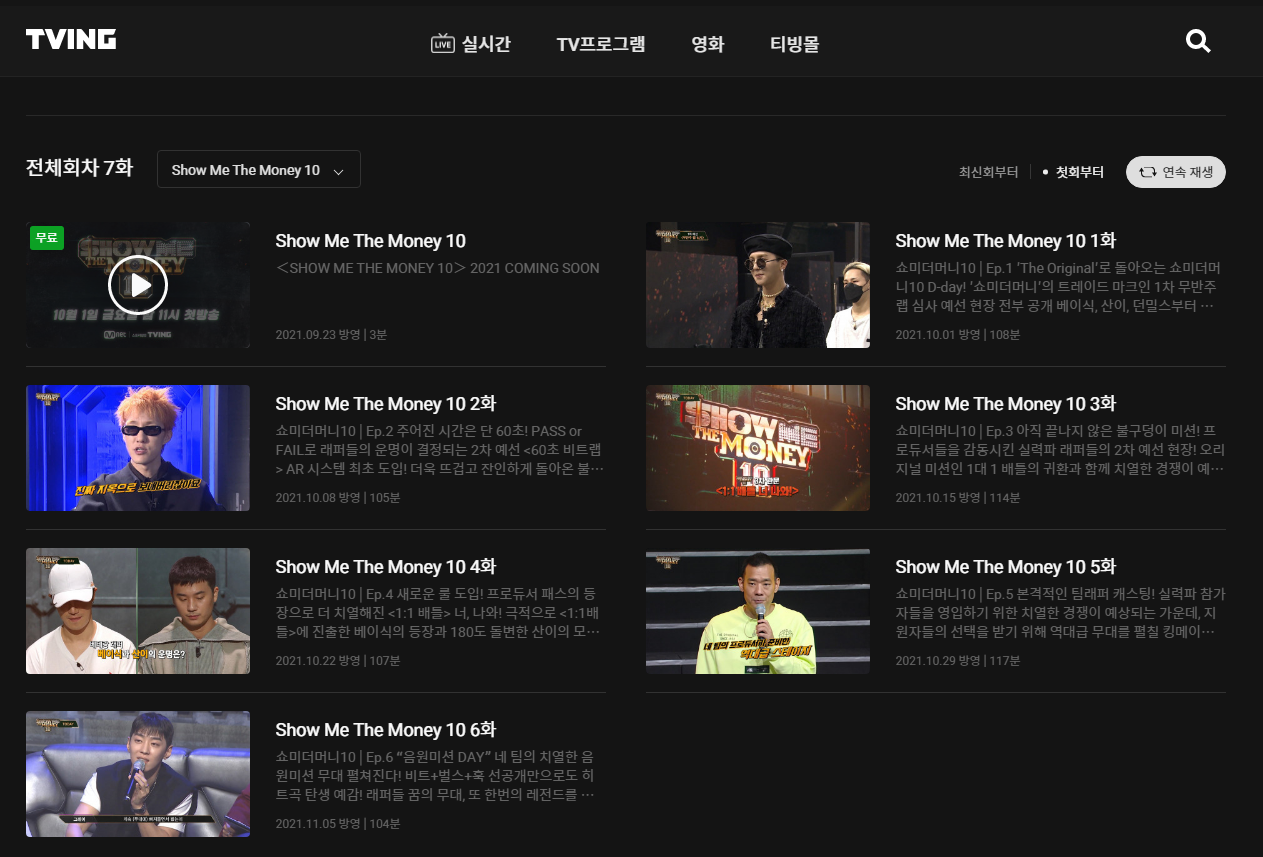Click the 무료 free badge
1263x857 pixels.
pos(46,238)
